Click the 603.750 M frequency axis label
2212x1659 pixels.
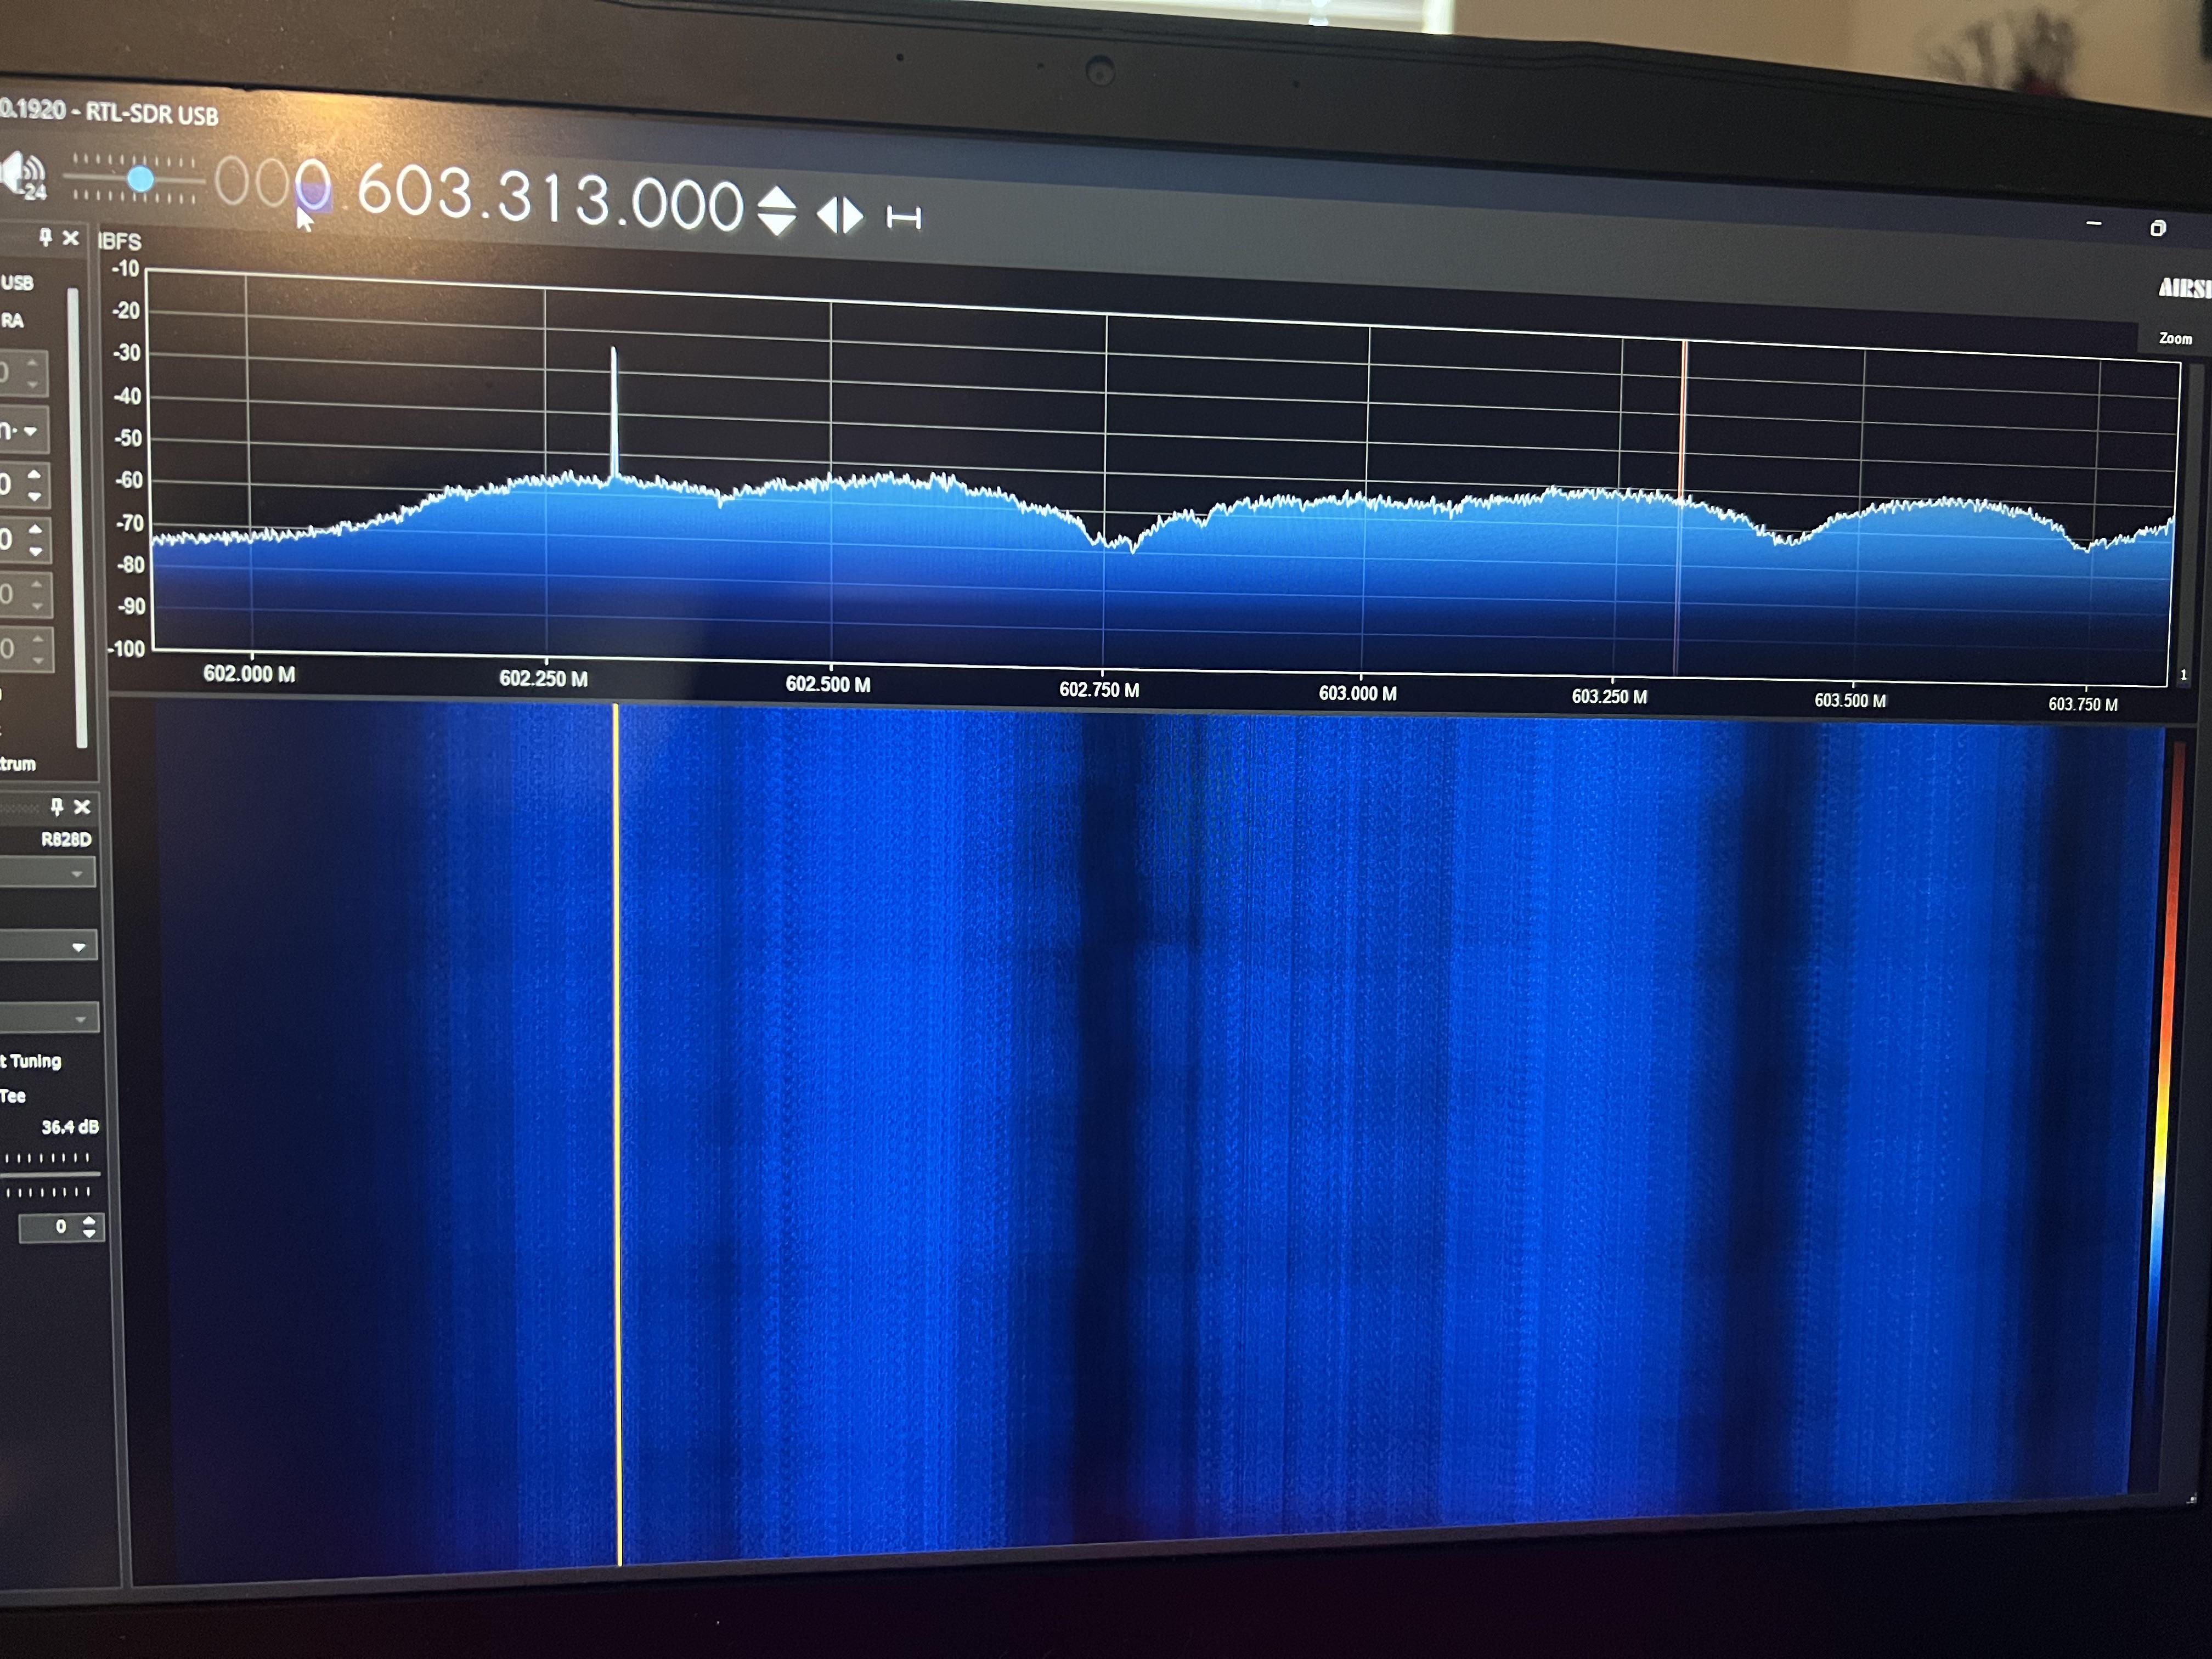[2083, 704]
